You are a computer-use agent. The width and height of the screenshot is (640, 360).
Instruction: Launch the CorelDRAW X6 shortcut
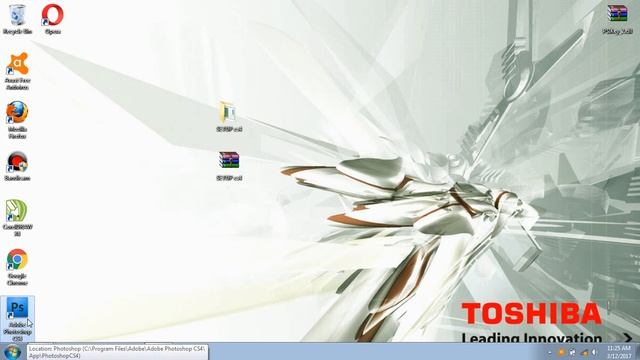pyautogui.click(x=17, y=218)
